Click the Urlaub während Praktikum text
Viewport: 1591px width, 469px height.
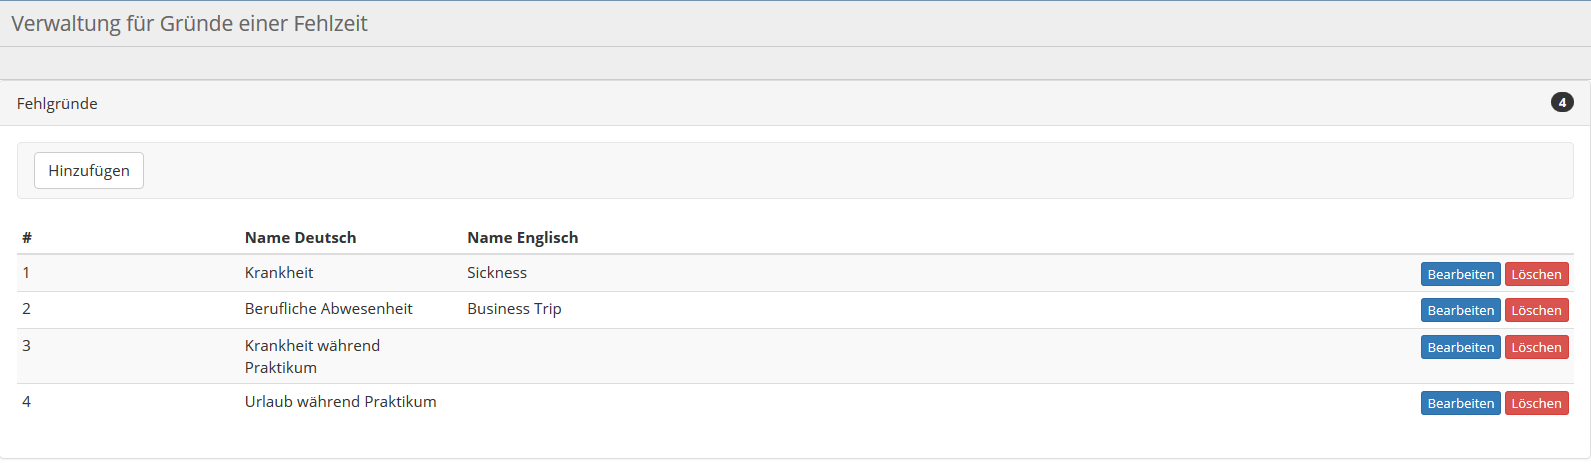(340, 402)
